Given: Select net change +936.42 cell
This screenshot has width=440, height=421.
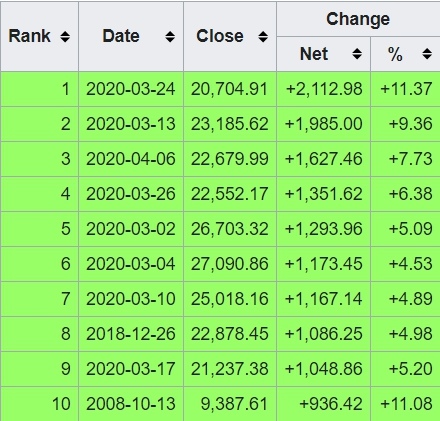Looking at the screenshot, I should 323,404.
